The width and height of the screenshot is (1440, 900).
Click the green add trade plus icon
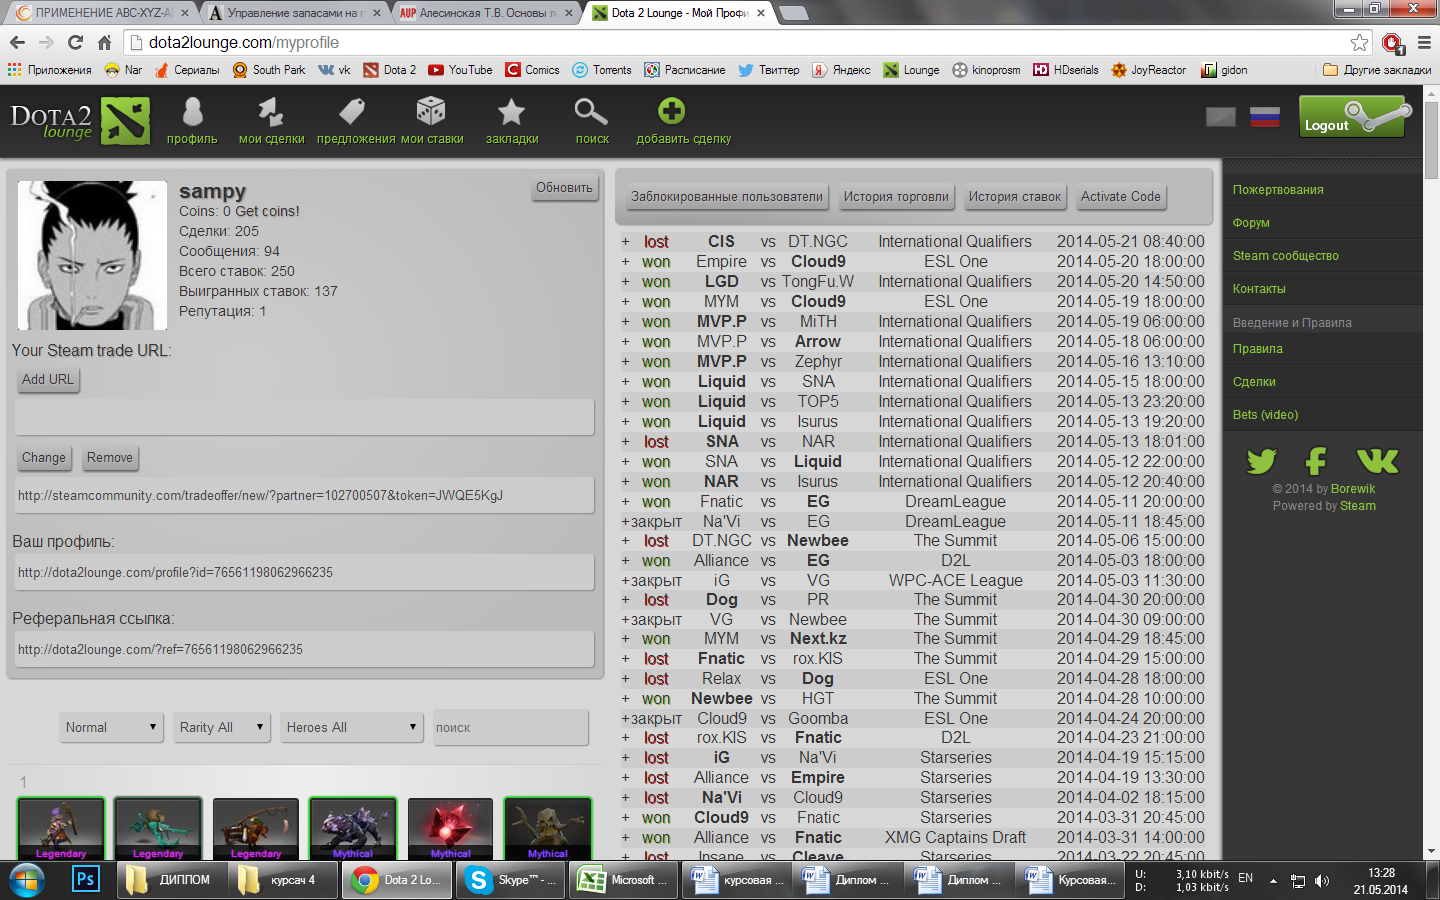point(671,111)
